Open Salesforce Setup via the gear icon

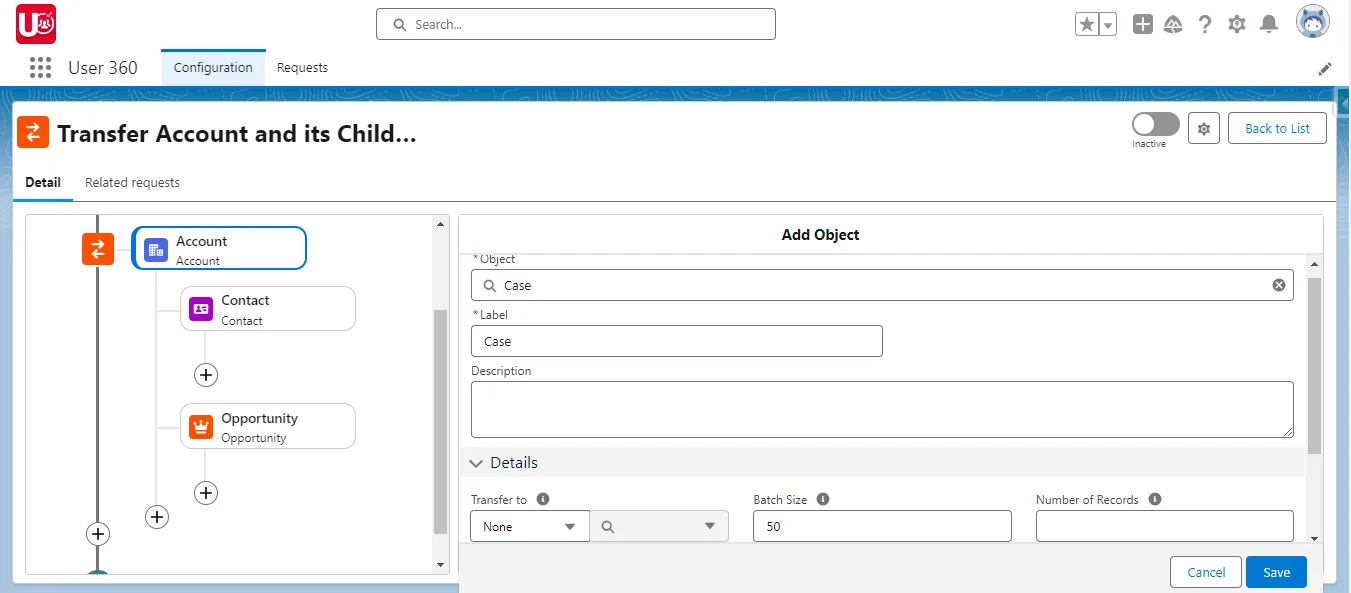[1237, 23]
